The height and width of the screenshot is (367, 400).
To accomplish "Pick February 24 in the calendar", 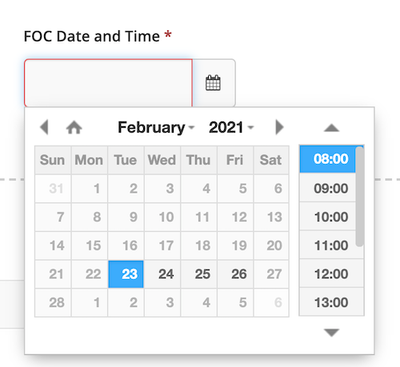I will [x=162, y=274].
